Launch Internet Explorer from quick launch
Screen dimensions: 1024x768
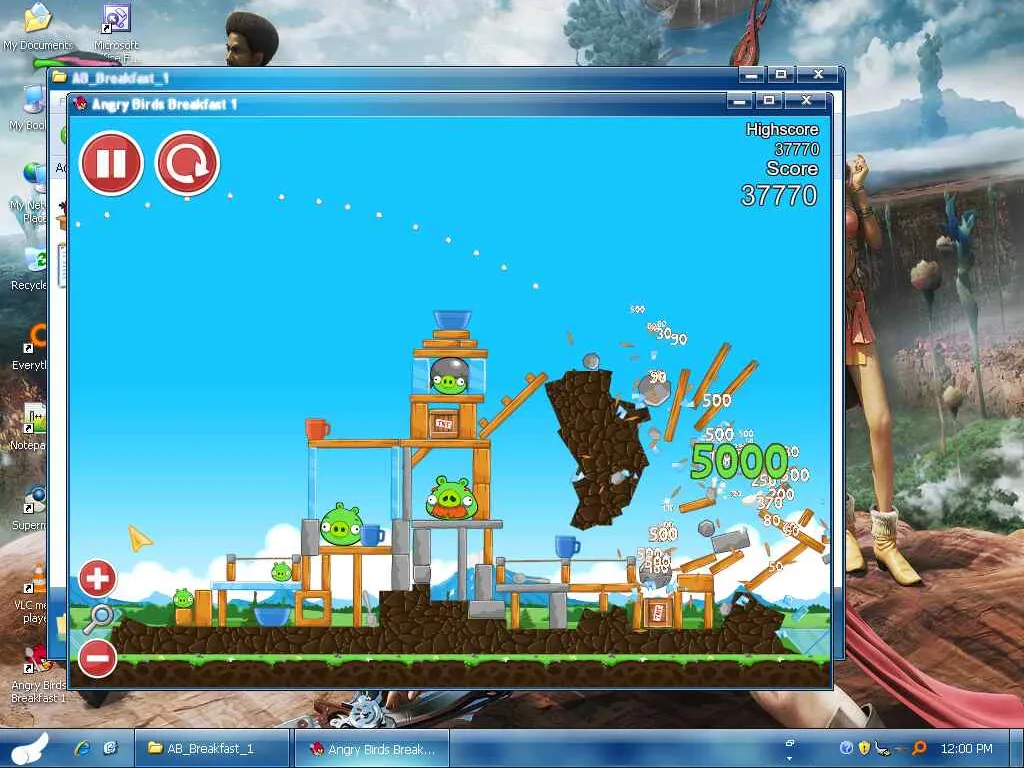tap(83, 748)
